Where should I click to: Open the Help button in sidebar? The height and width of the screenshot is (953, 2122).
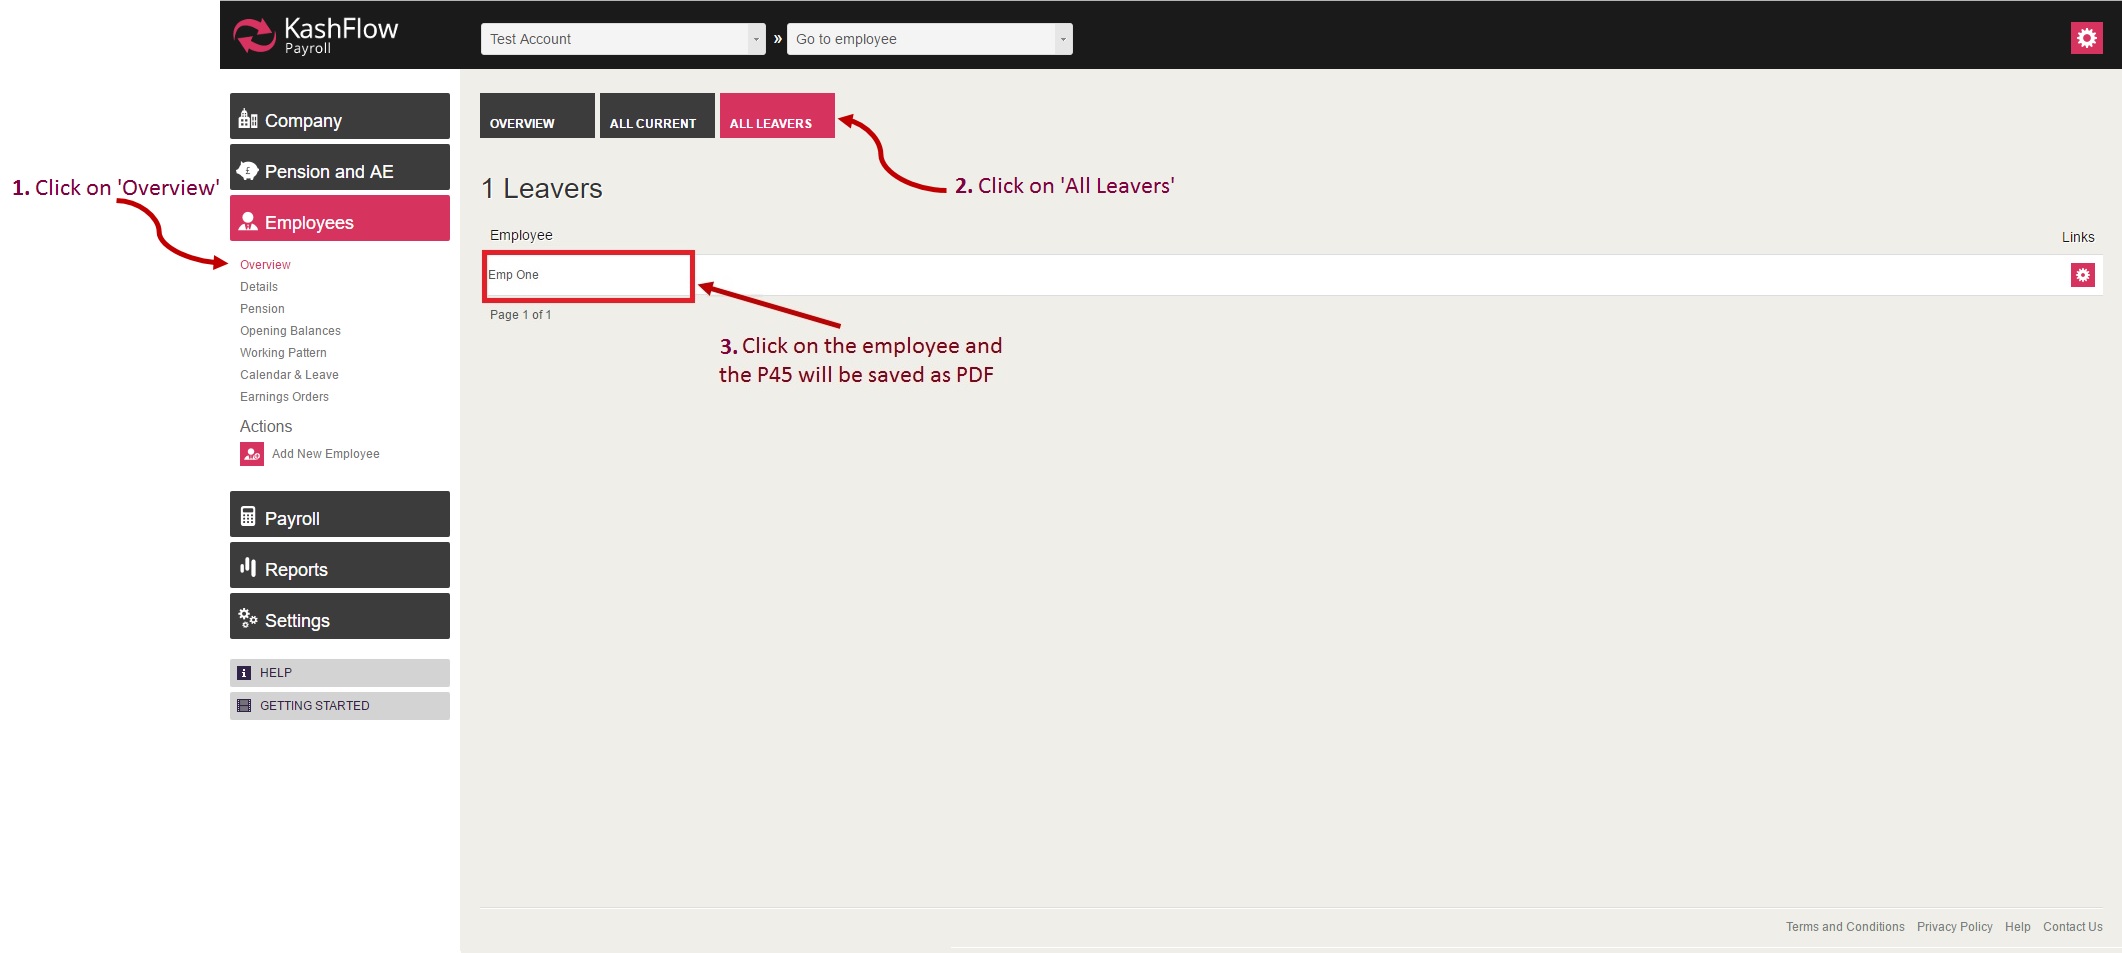click(339, 673)
